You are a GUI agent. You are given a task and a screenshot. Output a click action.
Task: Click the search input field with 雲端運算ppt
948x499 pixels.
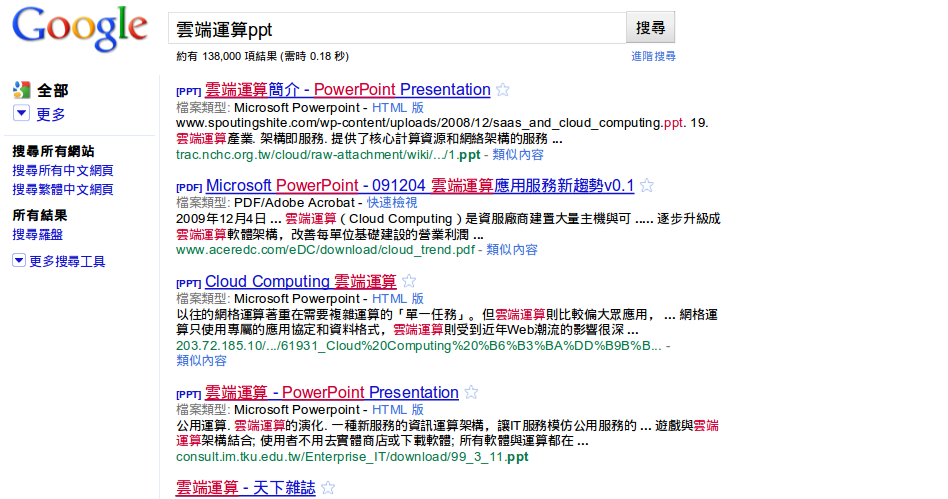(397, 28)
